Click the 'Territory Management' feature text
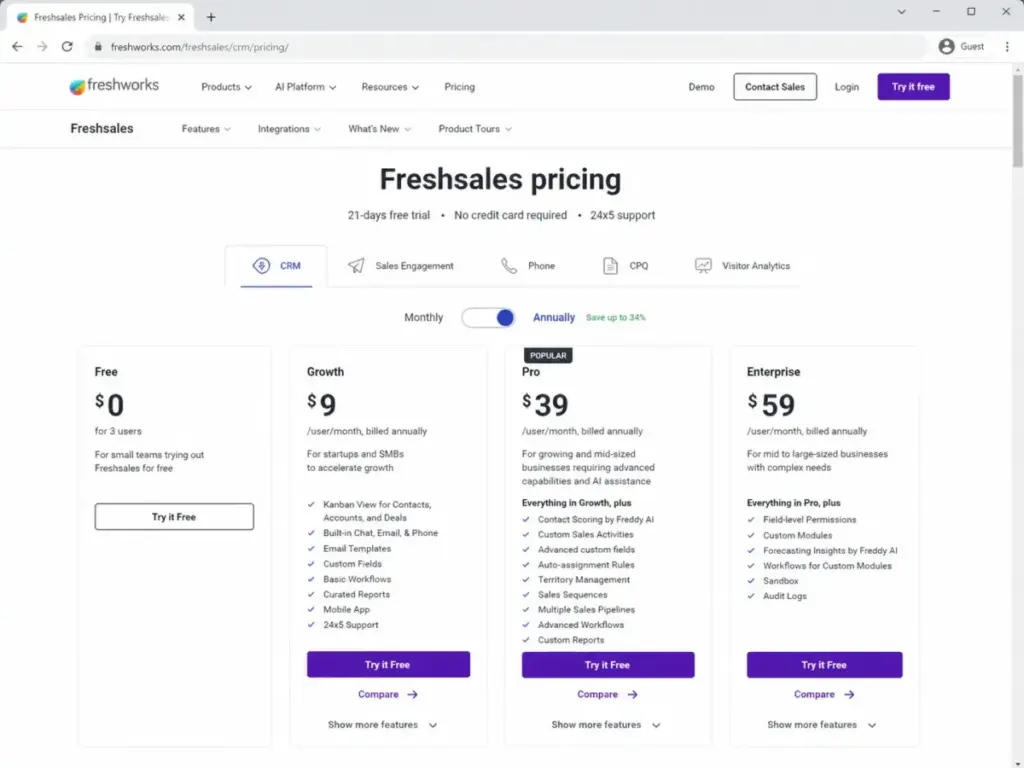 point(584,580)
